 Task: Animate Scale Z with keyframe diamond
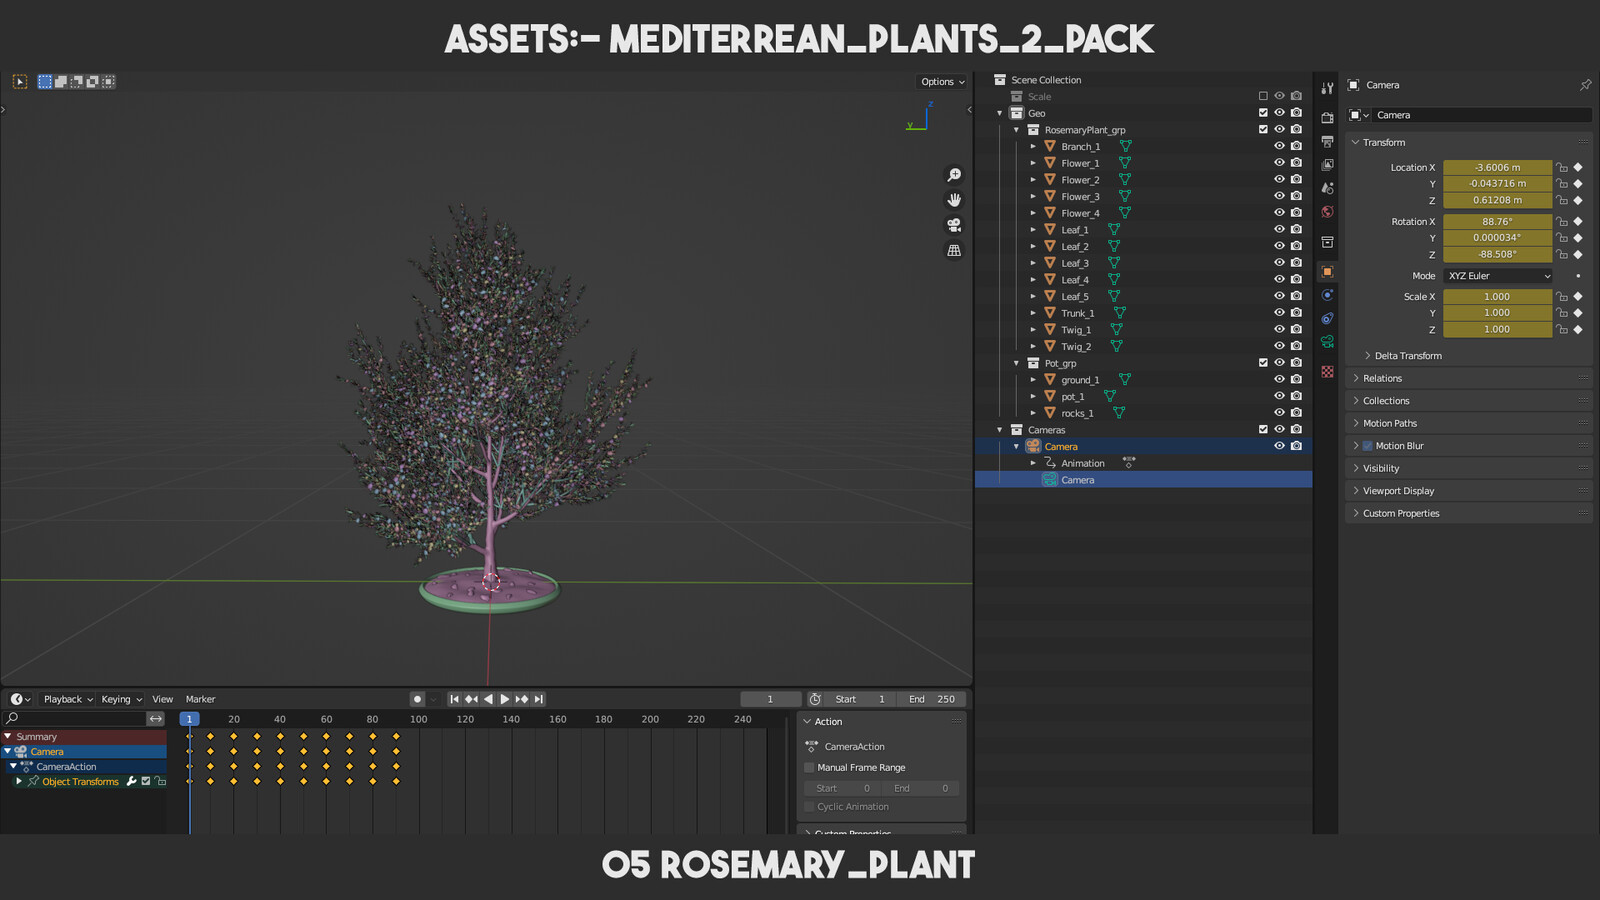pos(1578,329)
